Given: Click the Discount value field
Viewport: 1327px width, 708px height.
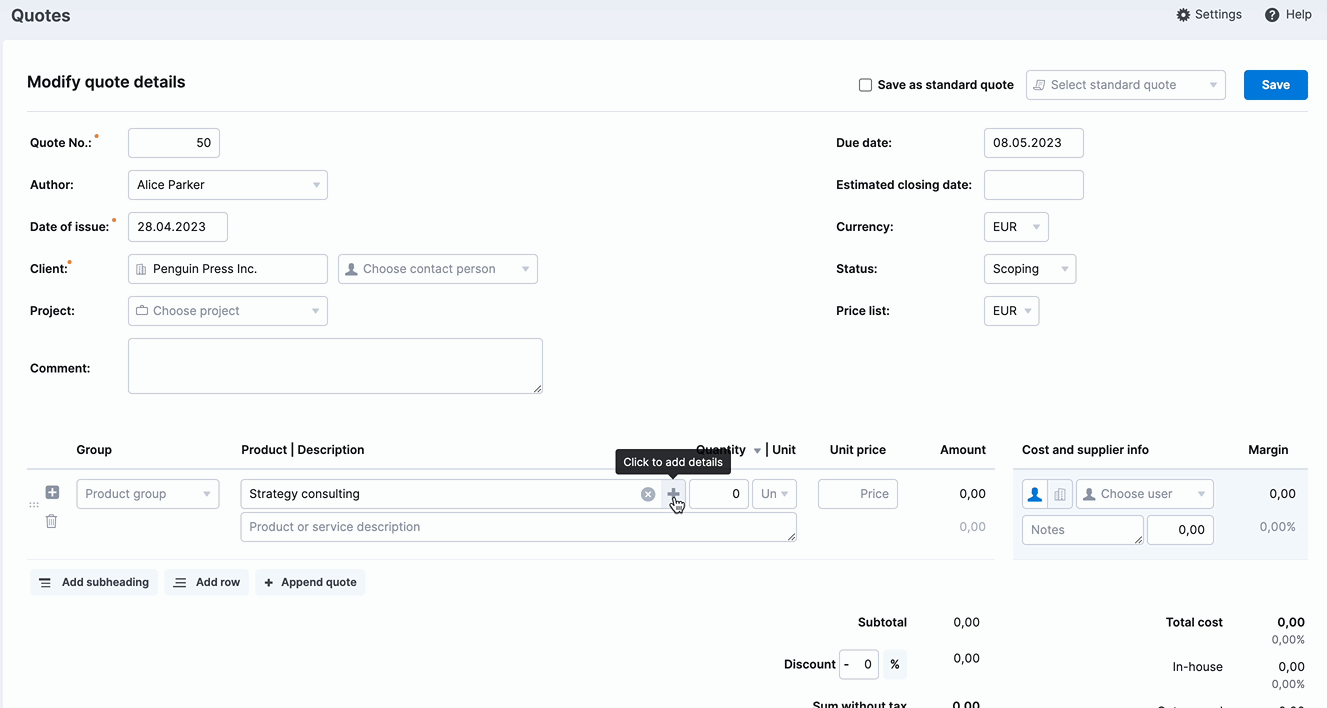Looking at the screenshot, I should click(866, 665).
